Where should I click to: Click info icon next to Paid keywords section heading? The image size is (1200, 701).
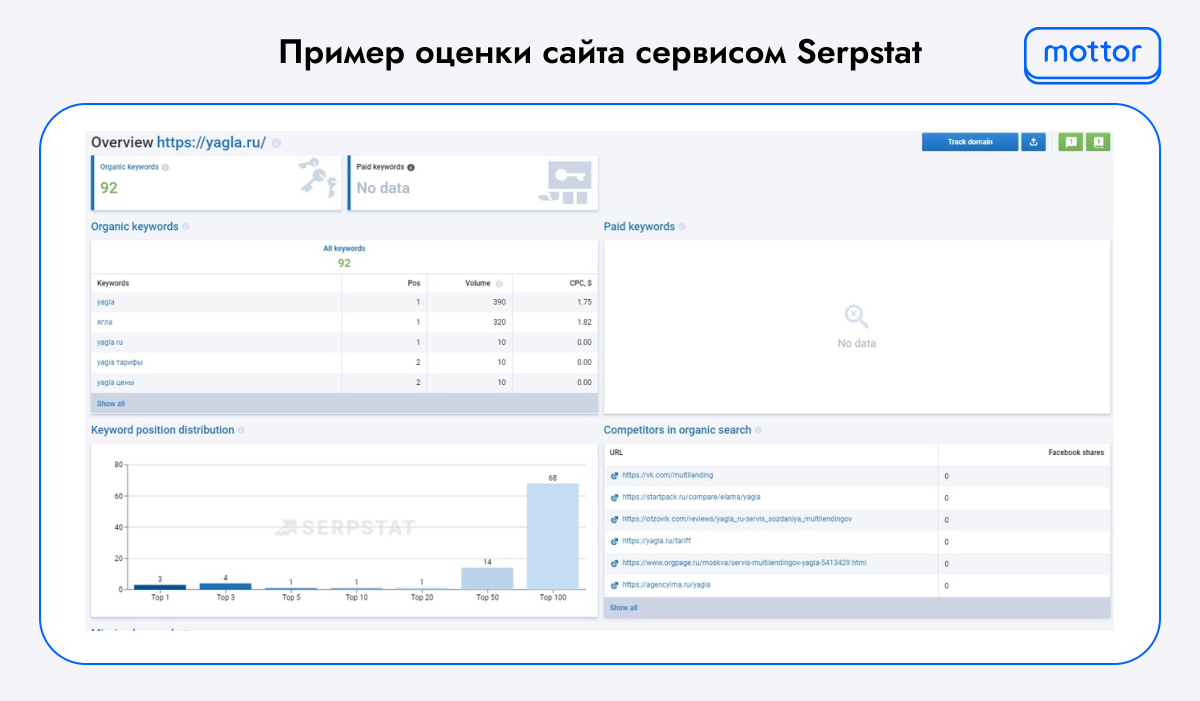[682, 227]
